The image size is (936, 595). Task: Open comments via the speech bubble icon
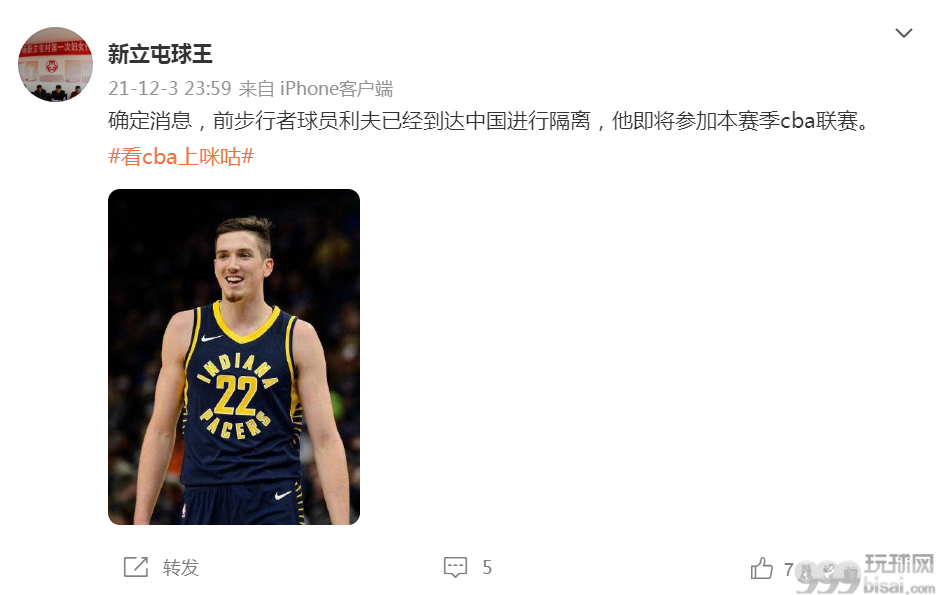coord(455,567)
